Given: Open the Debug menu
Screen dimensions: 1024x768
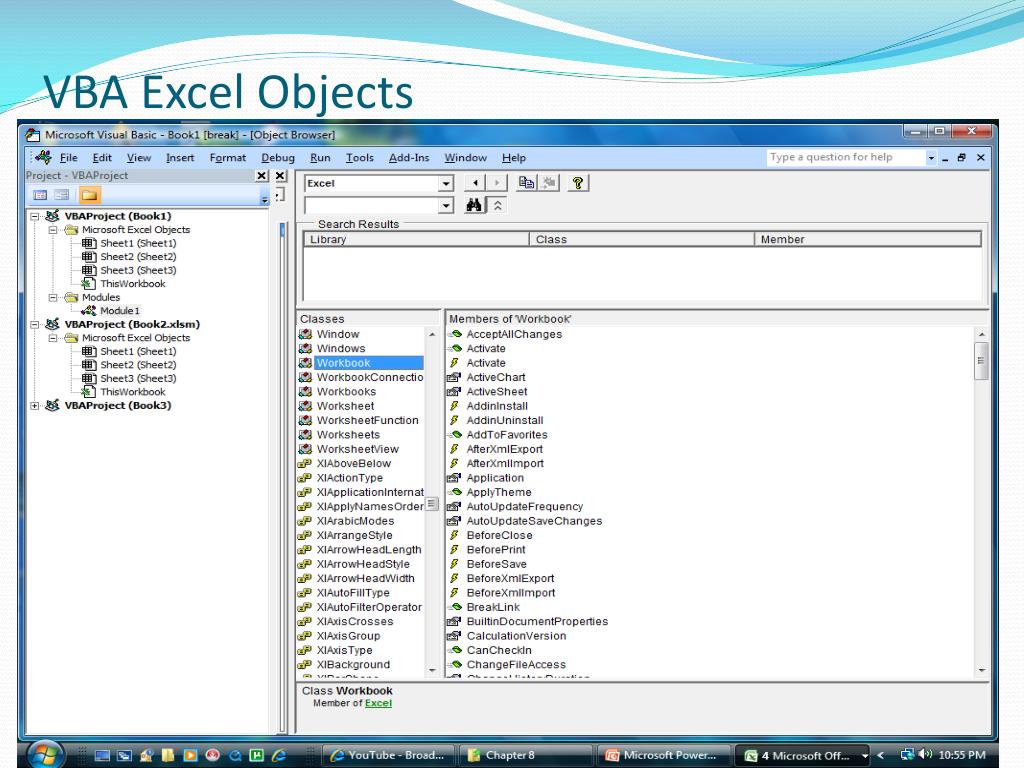Looking at the screenshot, I should 278,157.
